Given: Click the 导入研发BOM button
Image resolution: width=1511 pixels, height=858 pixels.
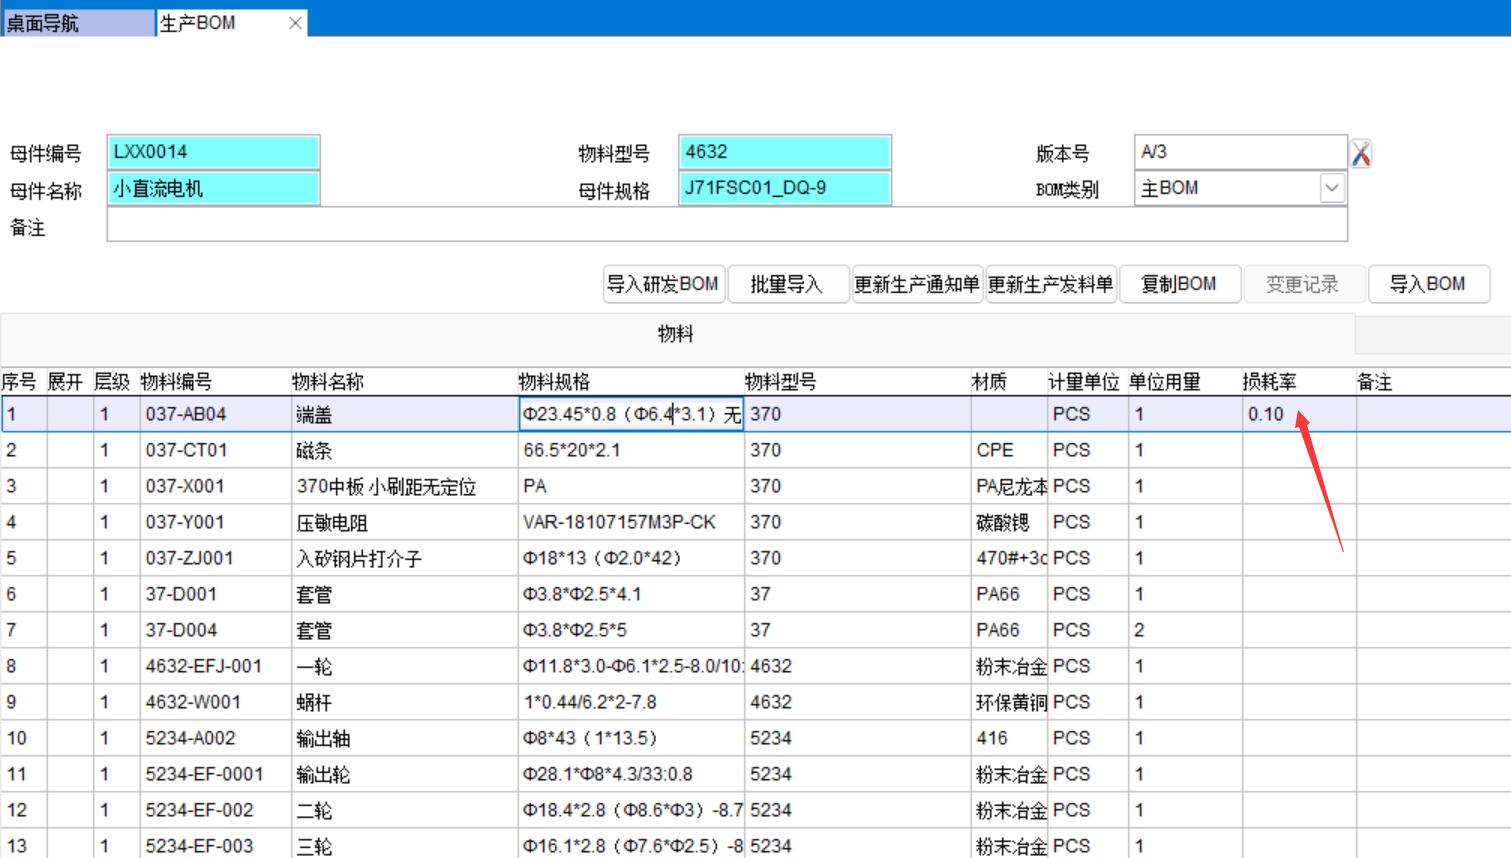Looking at the screenshot, I should pyautogui.click(x=663, y=284).
